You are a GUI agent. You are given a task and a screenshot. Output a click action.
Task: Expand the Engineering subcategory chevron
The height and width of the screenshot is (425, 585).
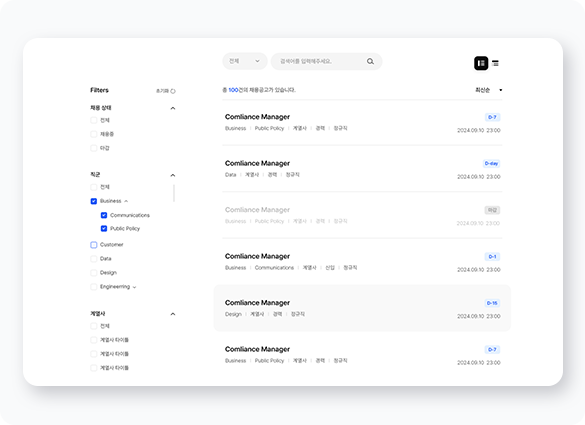pos(134,287)
